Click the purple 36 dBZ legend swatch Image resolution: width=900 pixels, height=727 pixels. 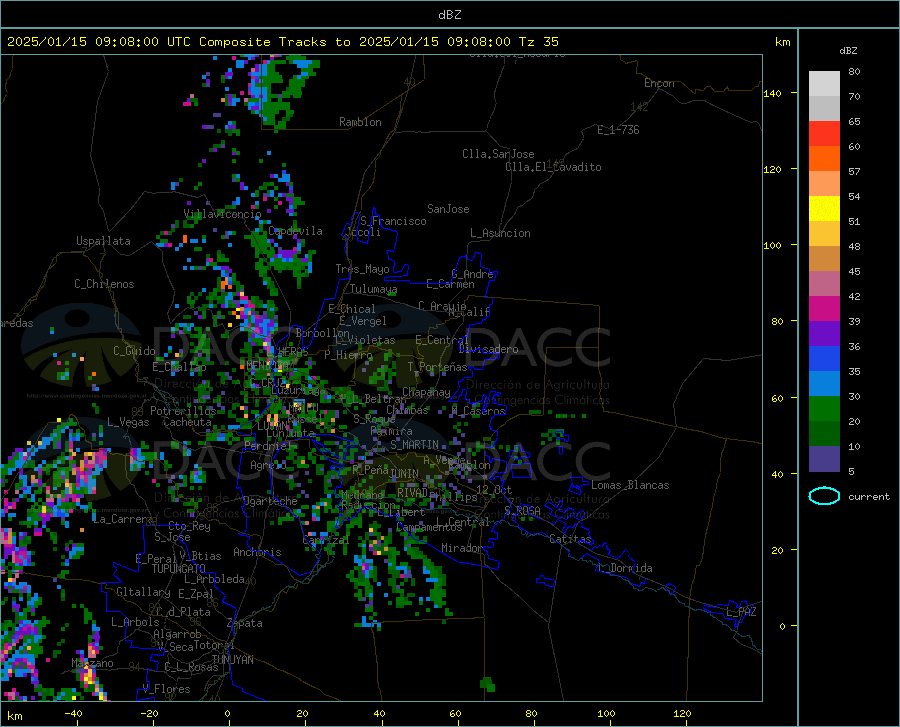coord(824,334)
